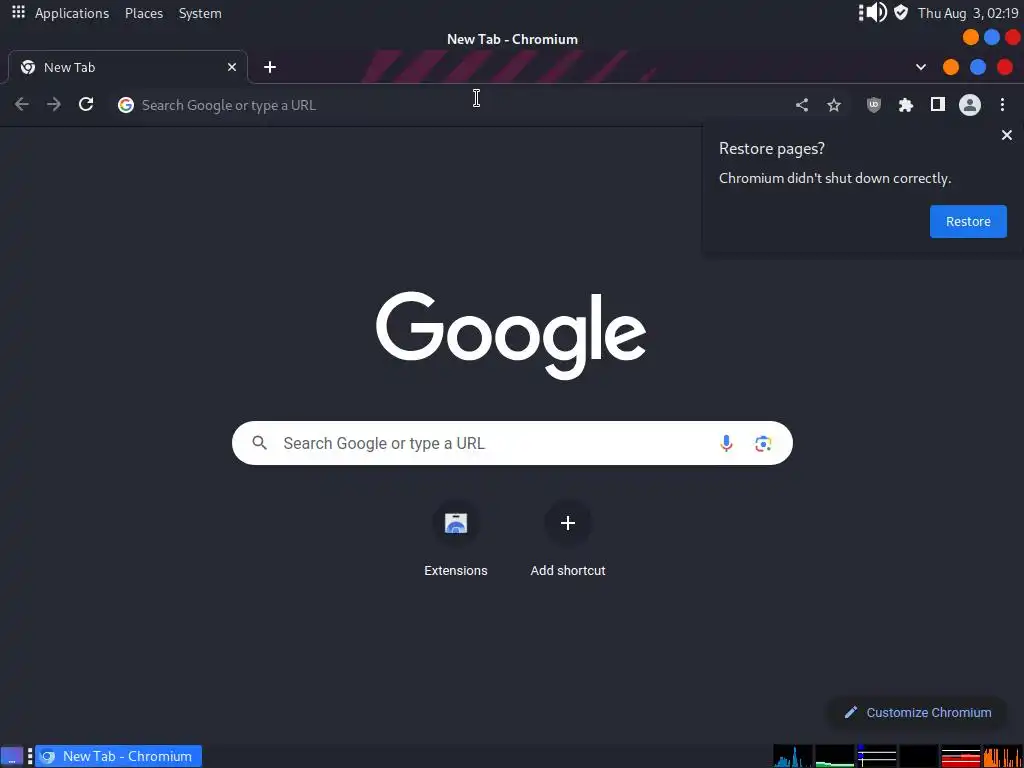Open the profile avatar menu
Image resolution: width=1024 pixels, height=768 pixels.
pyautogui.click(x=970, y=104)
